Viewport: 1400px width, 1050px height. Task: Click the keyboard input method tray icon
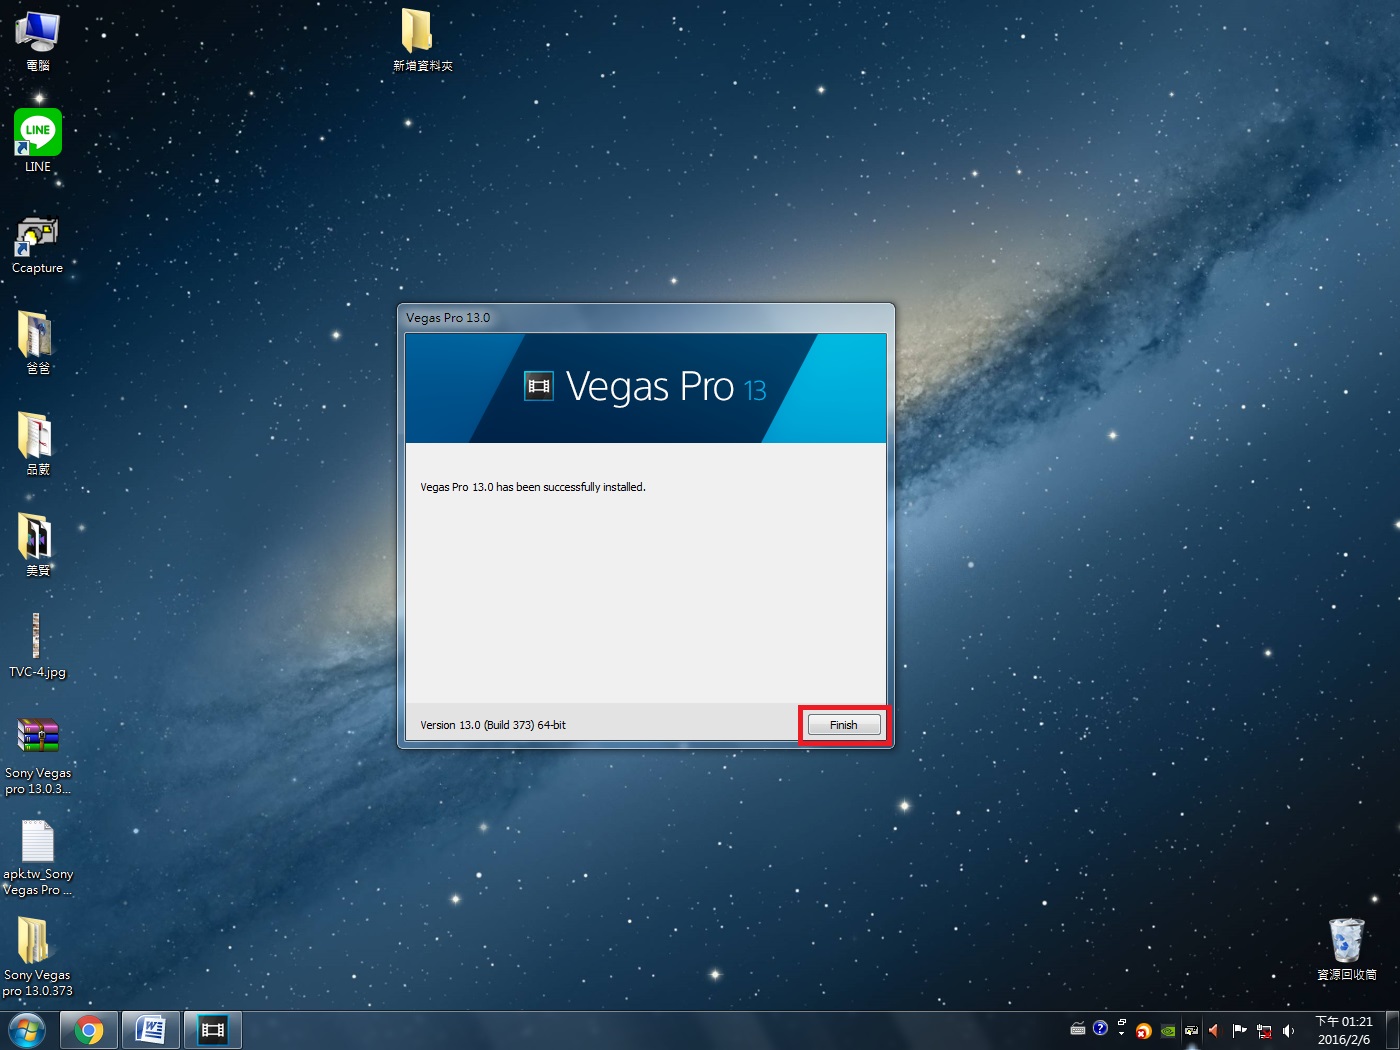point(1078,1029)
